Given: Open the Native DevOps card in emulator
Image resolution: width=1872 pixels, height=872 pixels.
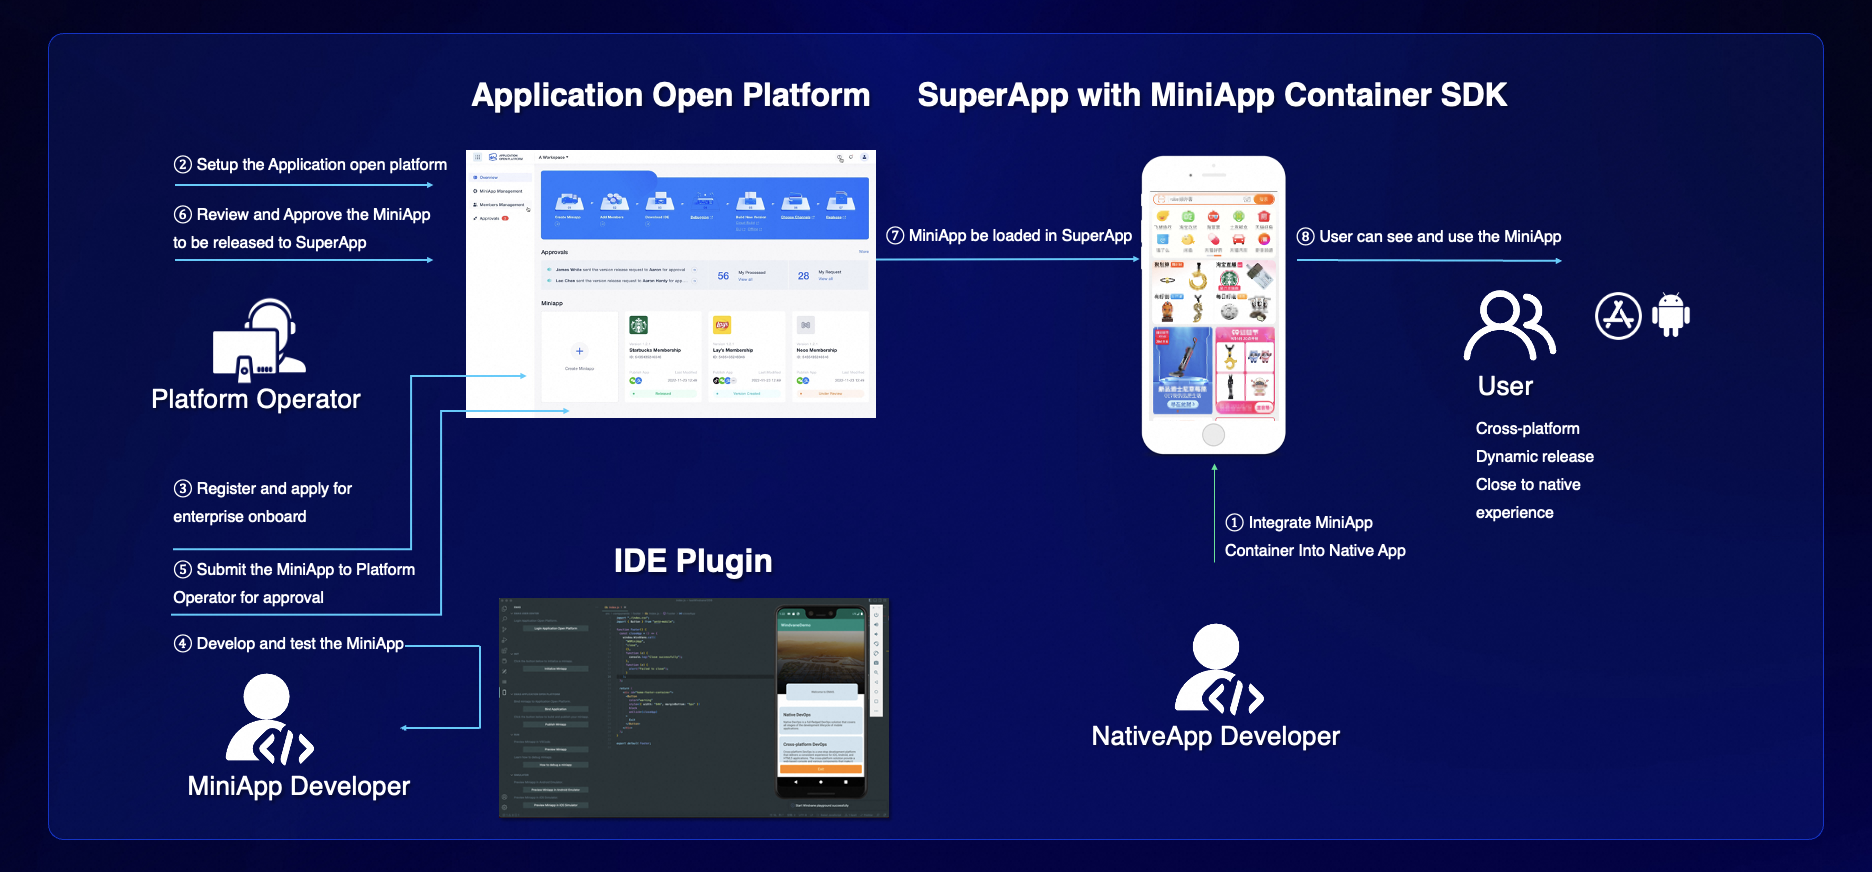Looking at the screenshot, I should (x=821, y=720).
